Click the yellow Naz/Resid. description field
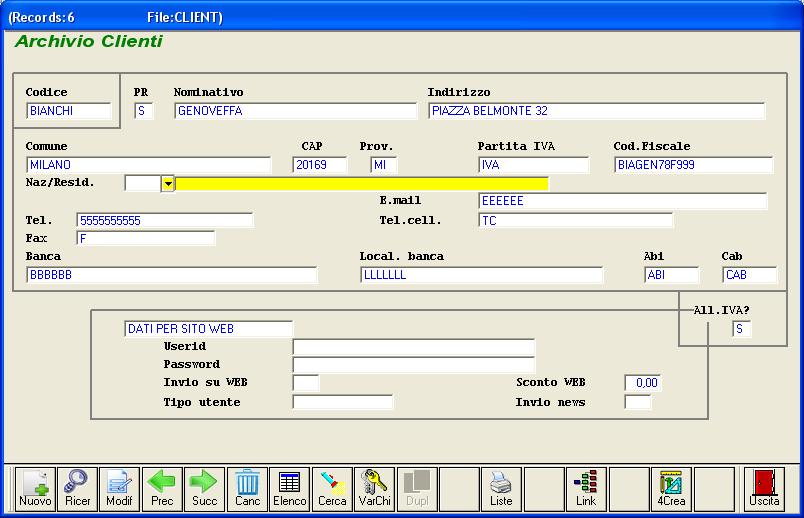Image resolution: width=804 pixels, height=518 pixels. point(362,184)
